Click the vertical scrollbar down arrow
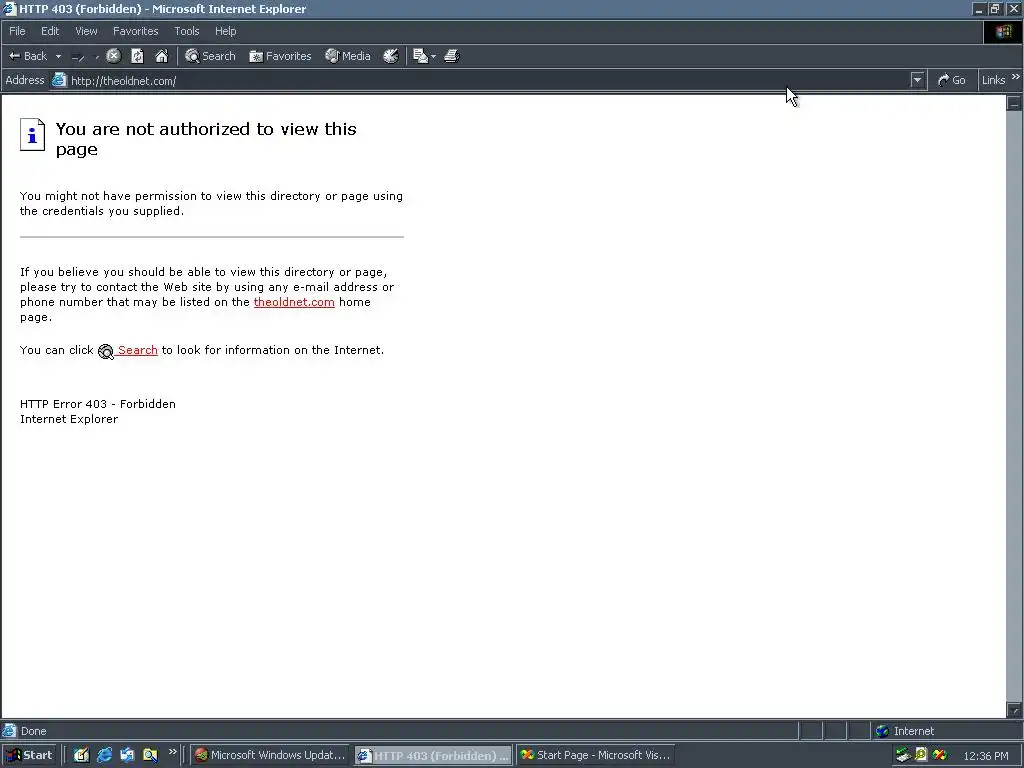1024x768 pixels. (x=1014, y=711)
